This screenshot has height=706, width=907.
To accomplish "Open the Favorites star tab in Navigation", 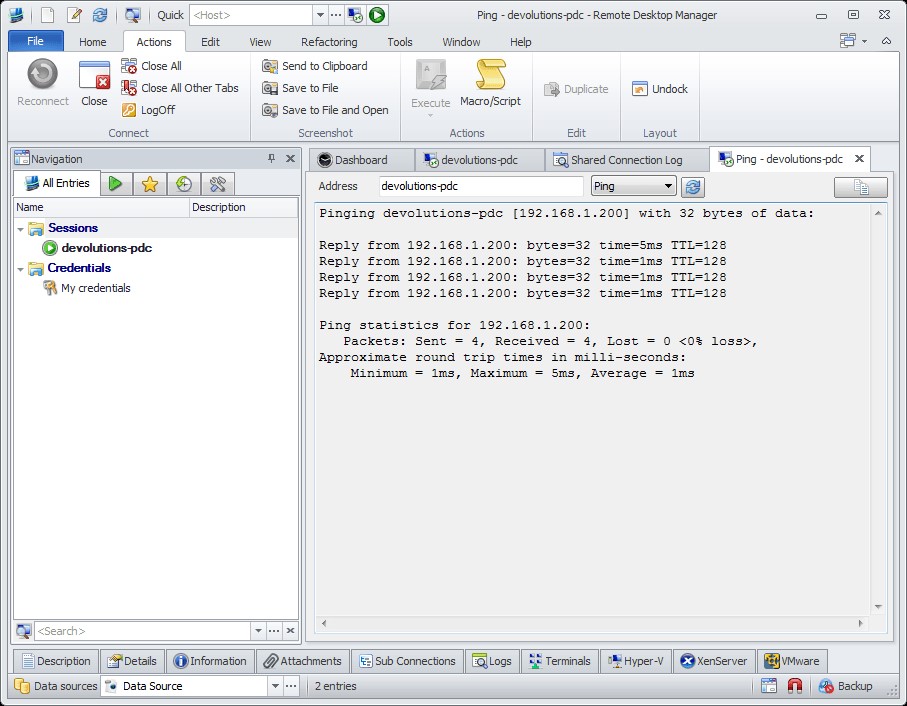I will click(149, 184).
